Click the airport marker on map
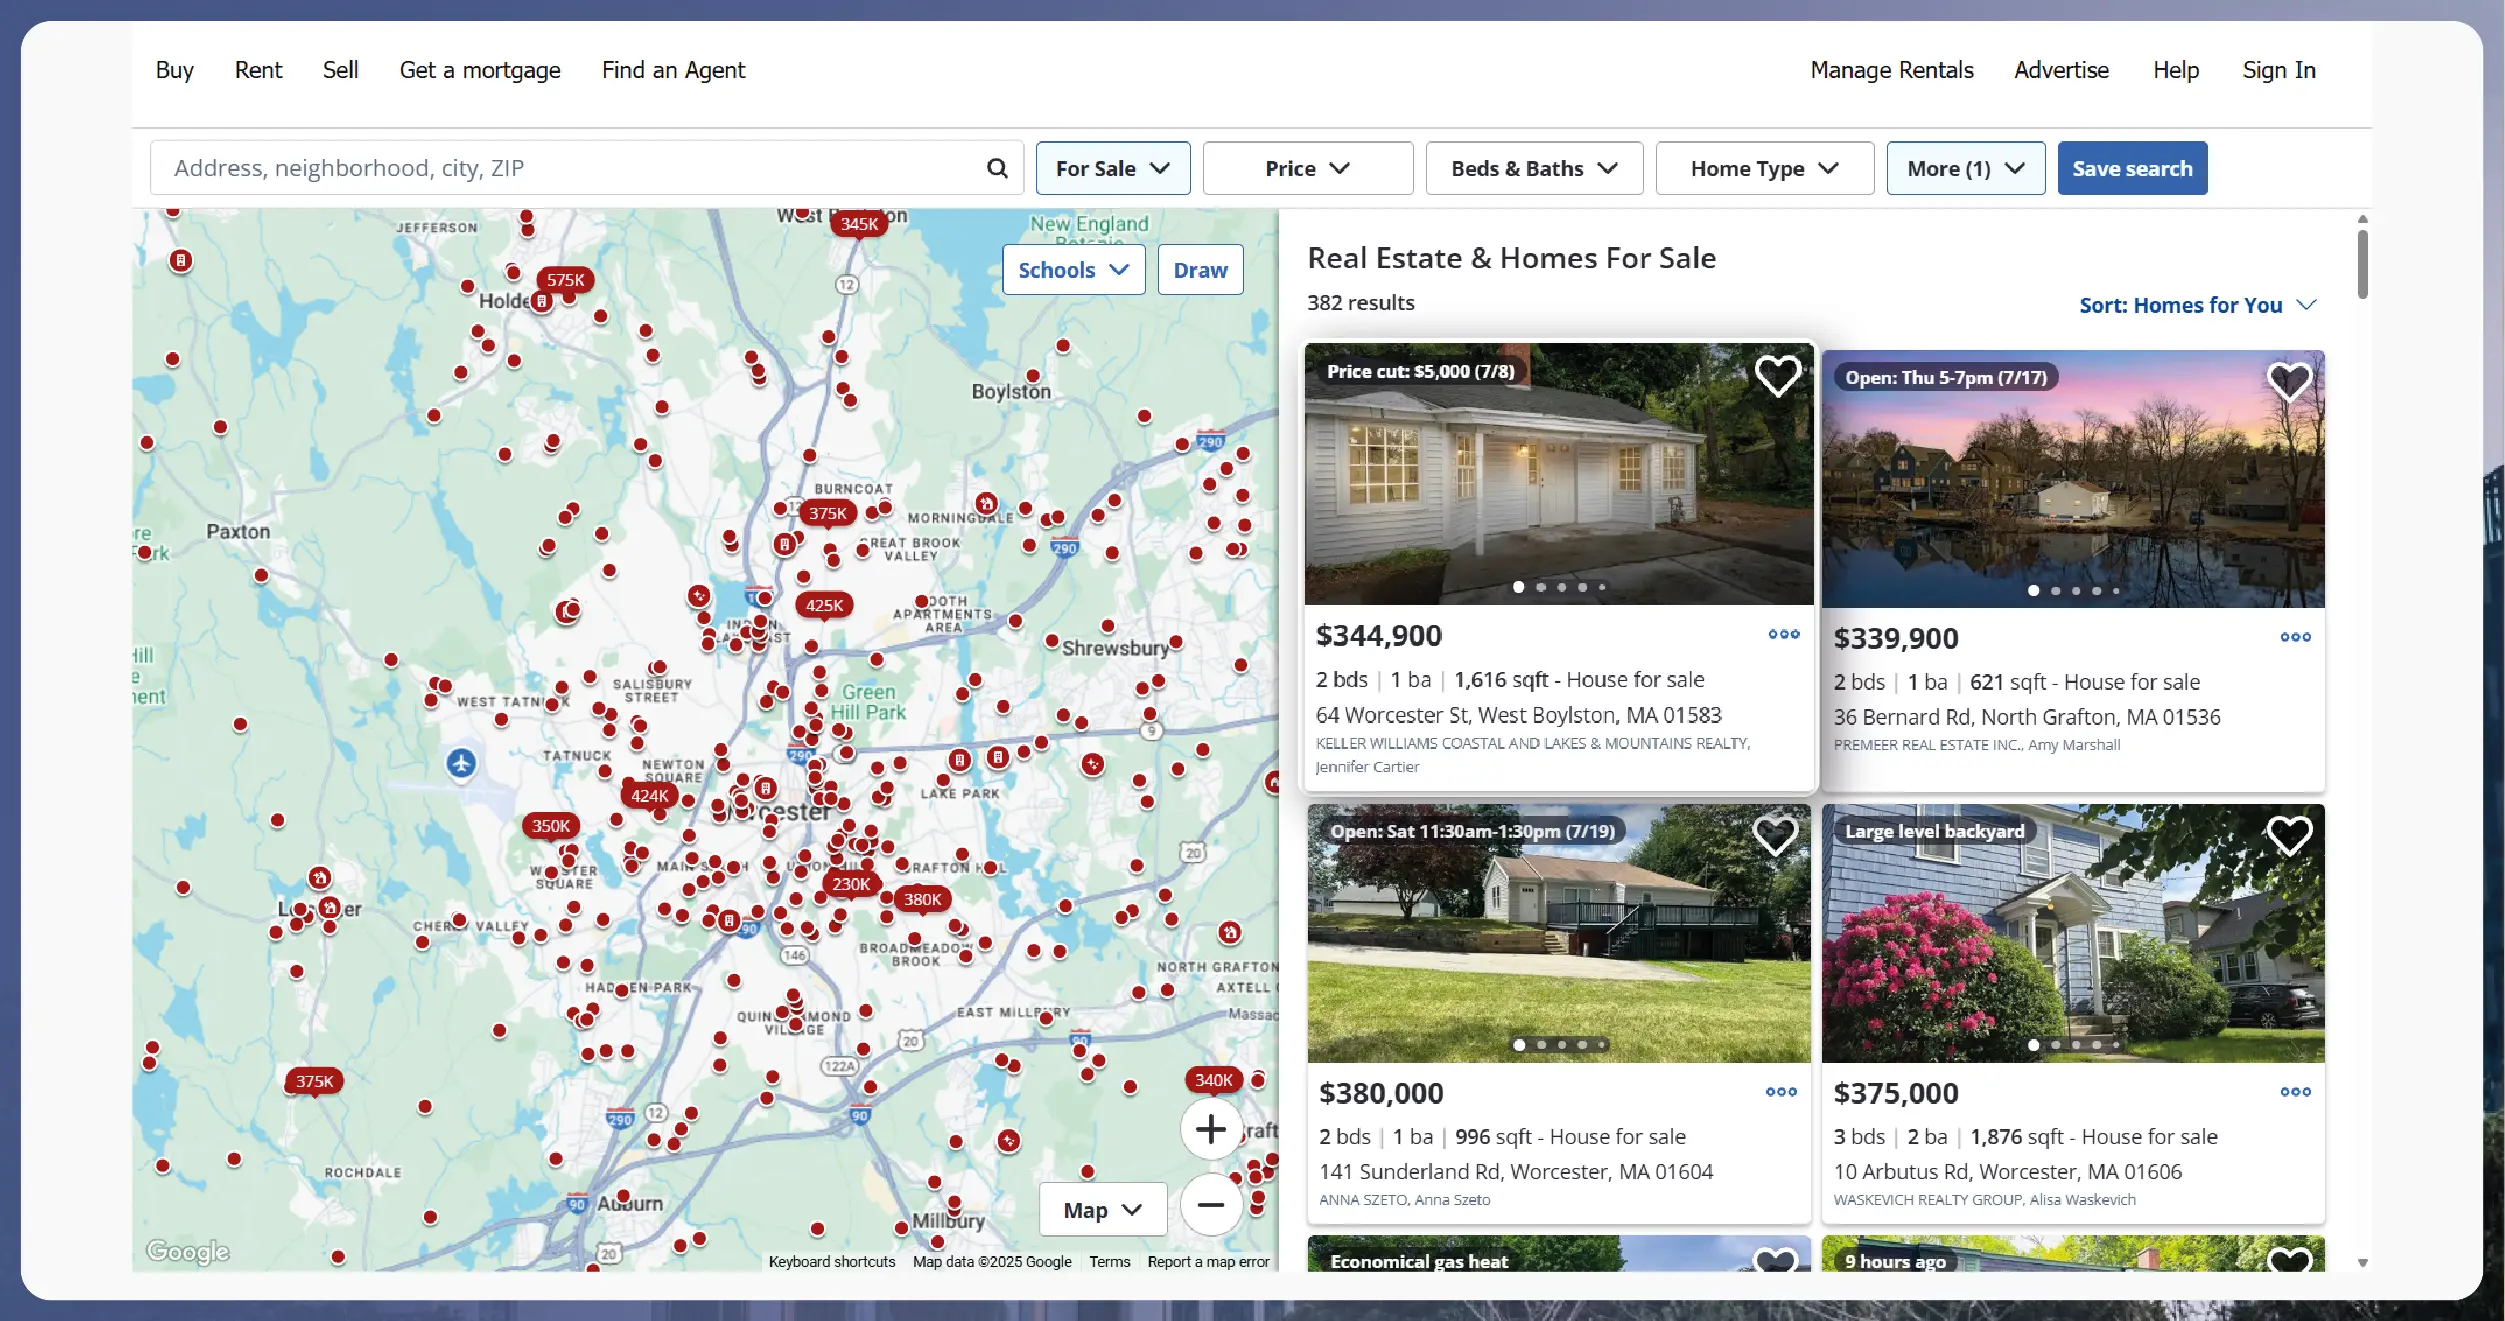The width and height of the screenshot is (2505, 1321). click(460, 763)
